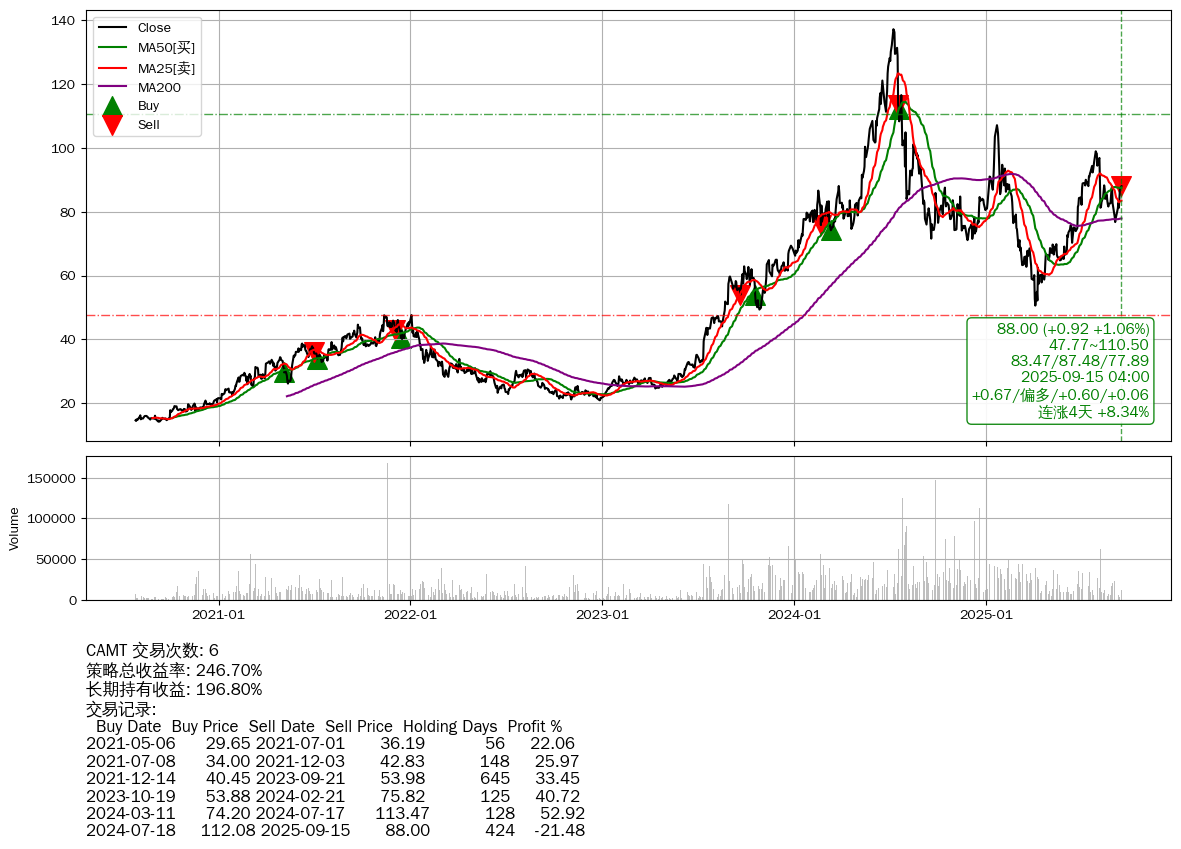Click the earliest green buy marker in 2021

284,373
